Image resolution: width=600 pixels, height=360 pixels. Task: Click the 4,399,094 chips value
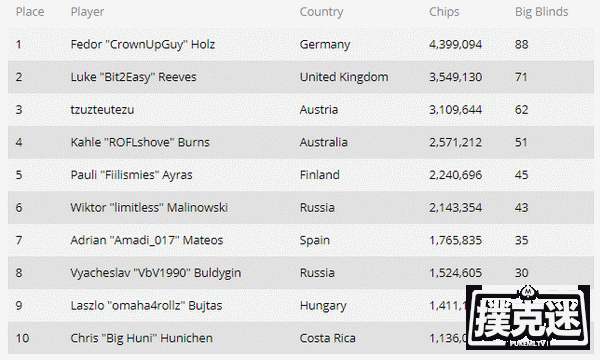tap(455, 44)
